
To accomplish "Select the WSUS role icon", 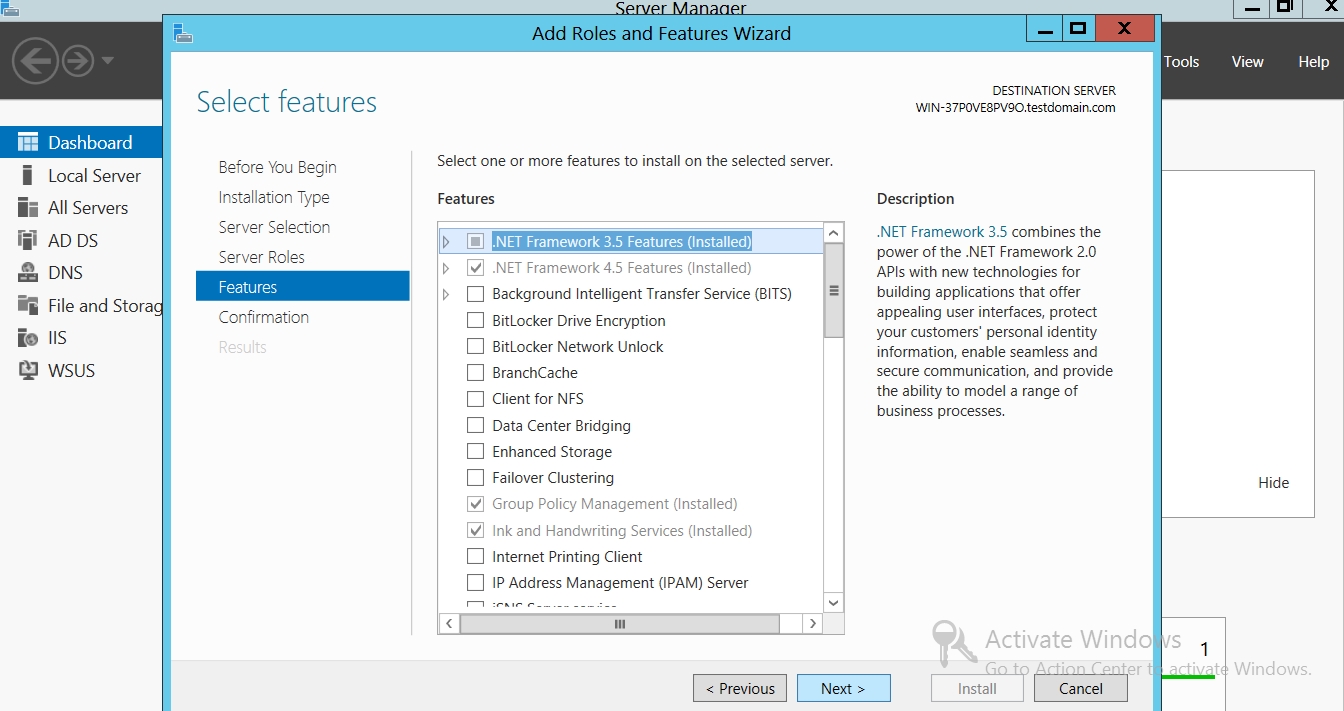I will (28, 370).
